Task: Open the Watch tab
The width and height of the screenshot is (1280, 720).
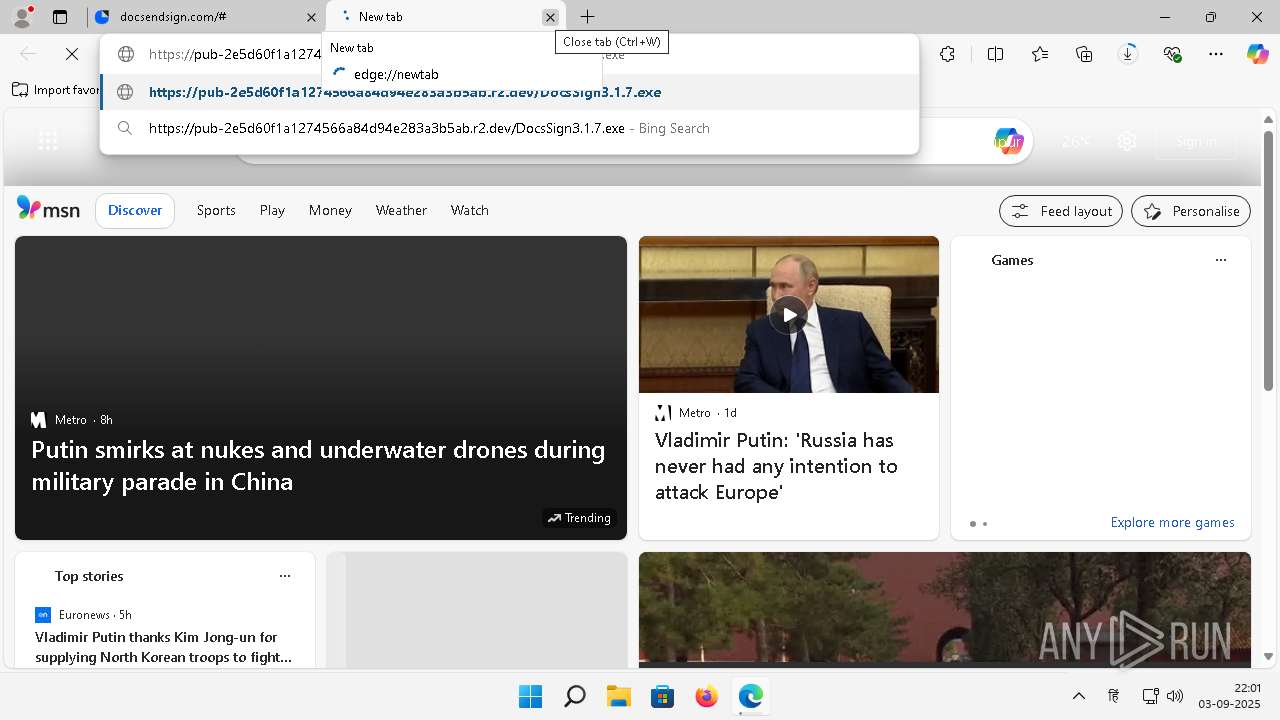Action: click(x=469, y=211)
